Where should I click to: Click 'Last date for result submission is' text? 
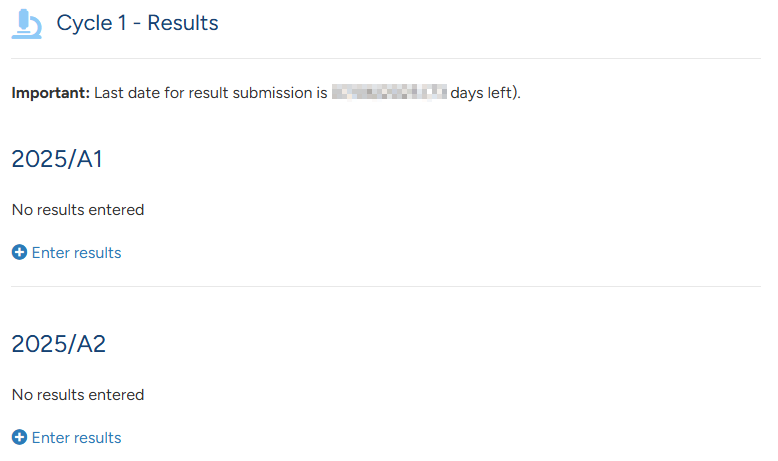[211, 93]
